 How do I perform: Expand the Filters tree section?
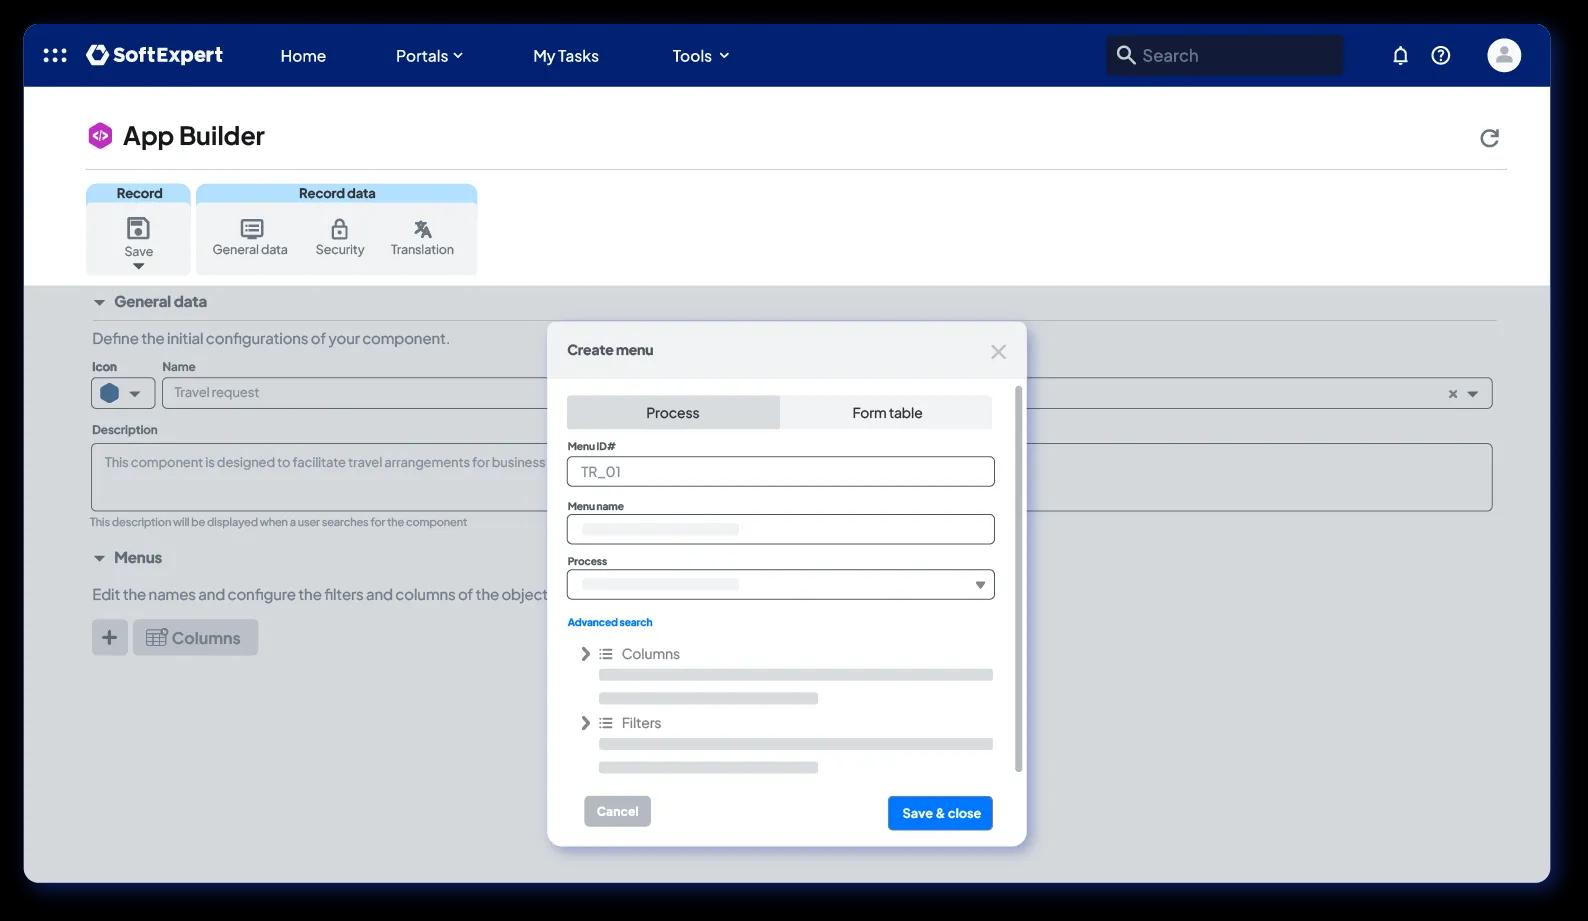(585, 723)
